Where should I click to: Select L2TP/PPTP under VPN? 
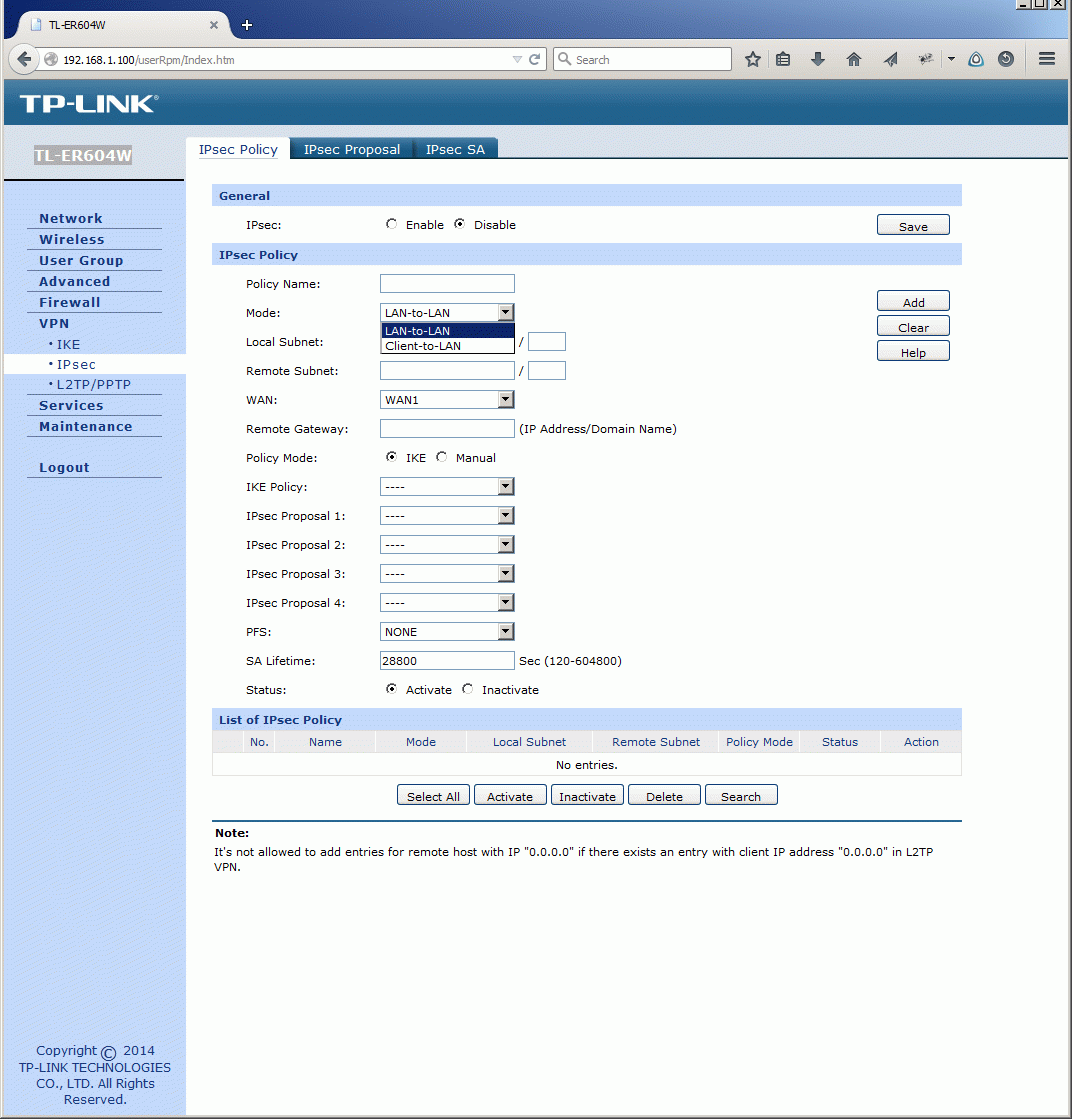[93, 384]
